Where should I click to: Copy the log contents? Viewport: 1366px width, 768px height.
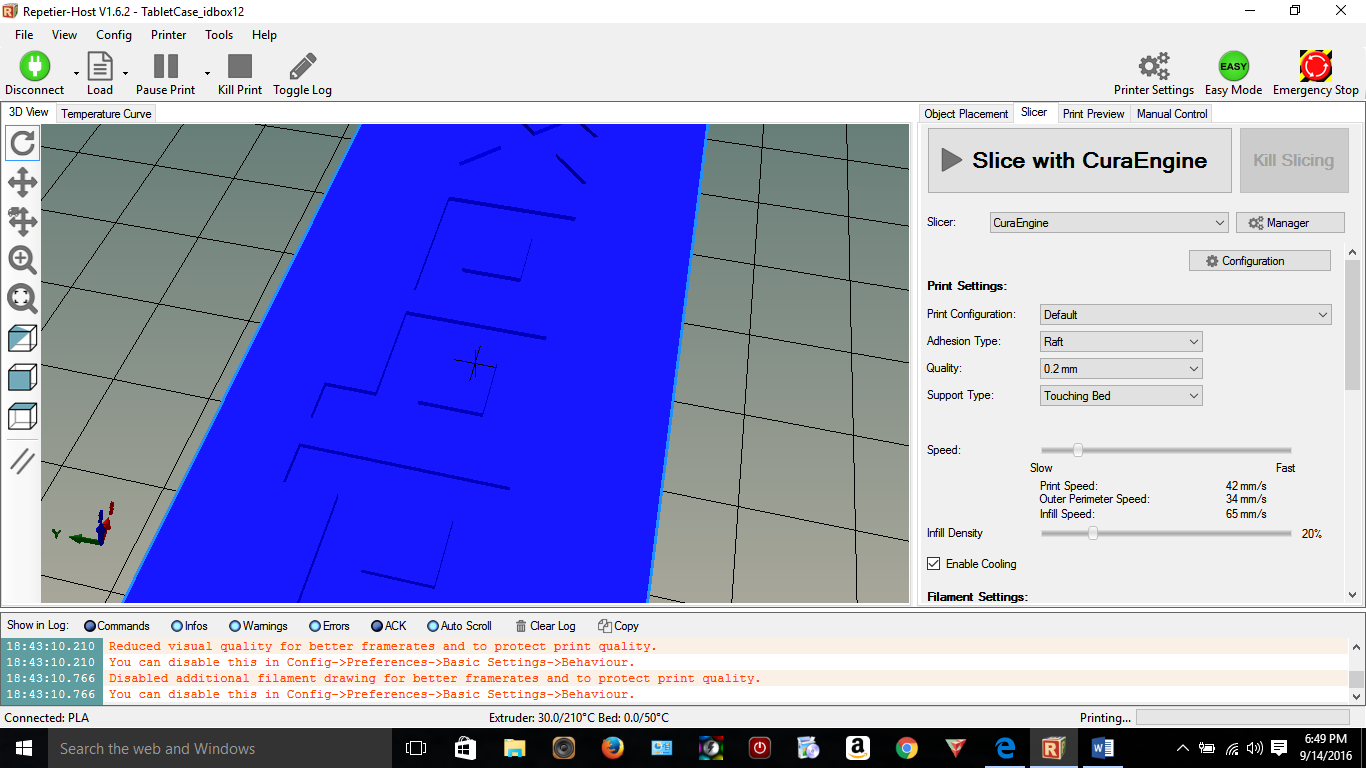click(618, 626)
